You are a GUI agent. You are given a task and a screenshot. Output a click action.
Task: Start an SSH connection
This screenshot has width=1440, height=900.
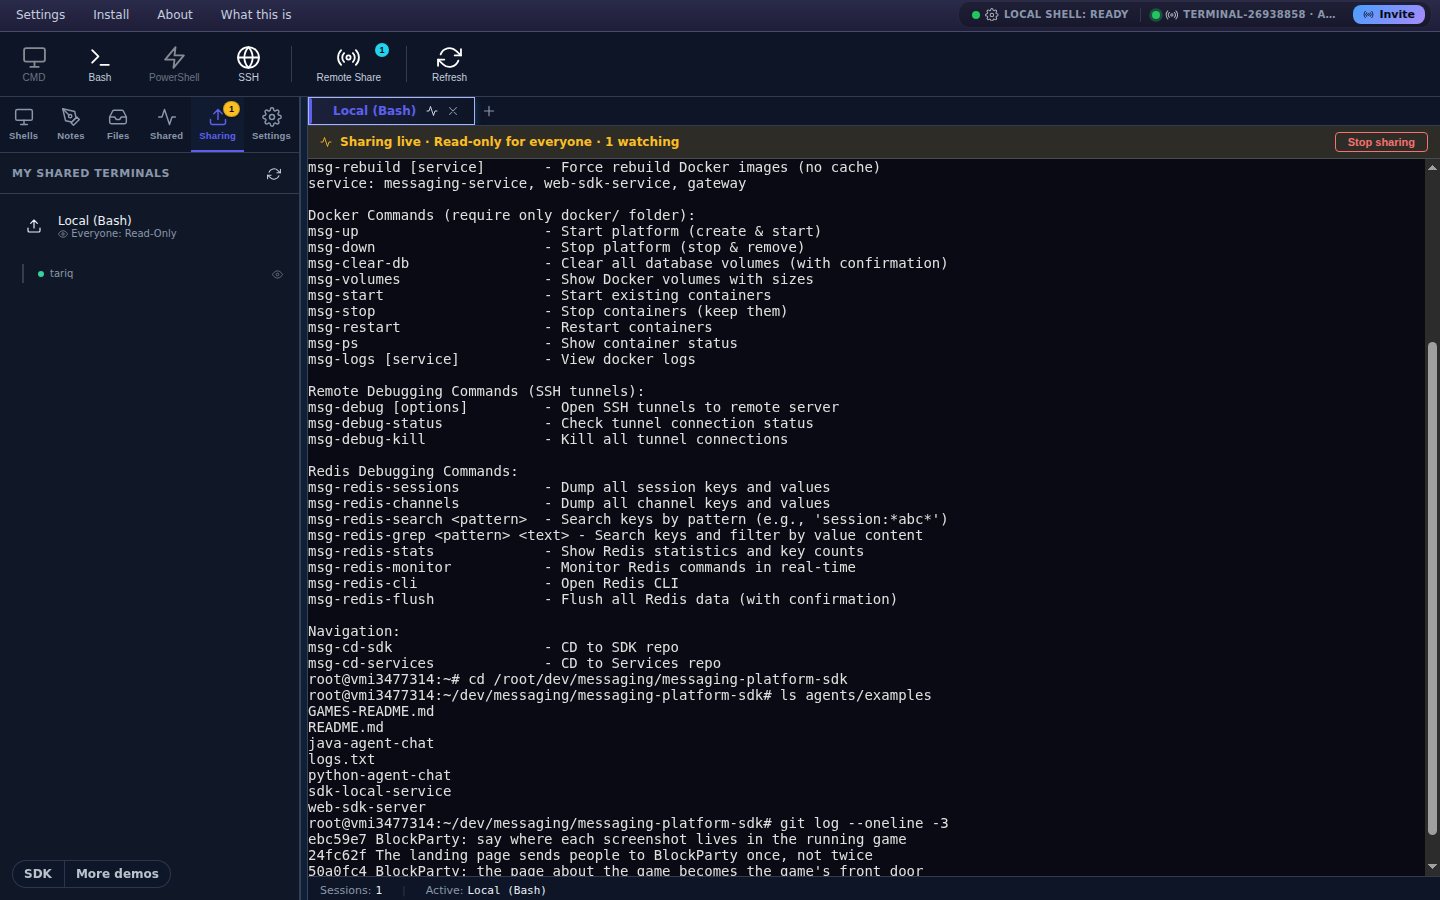(248, 64)
